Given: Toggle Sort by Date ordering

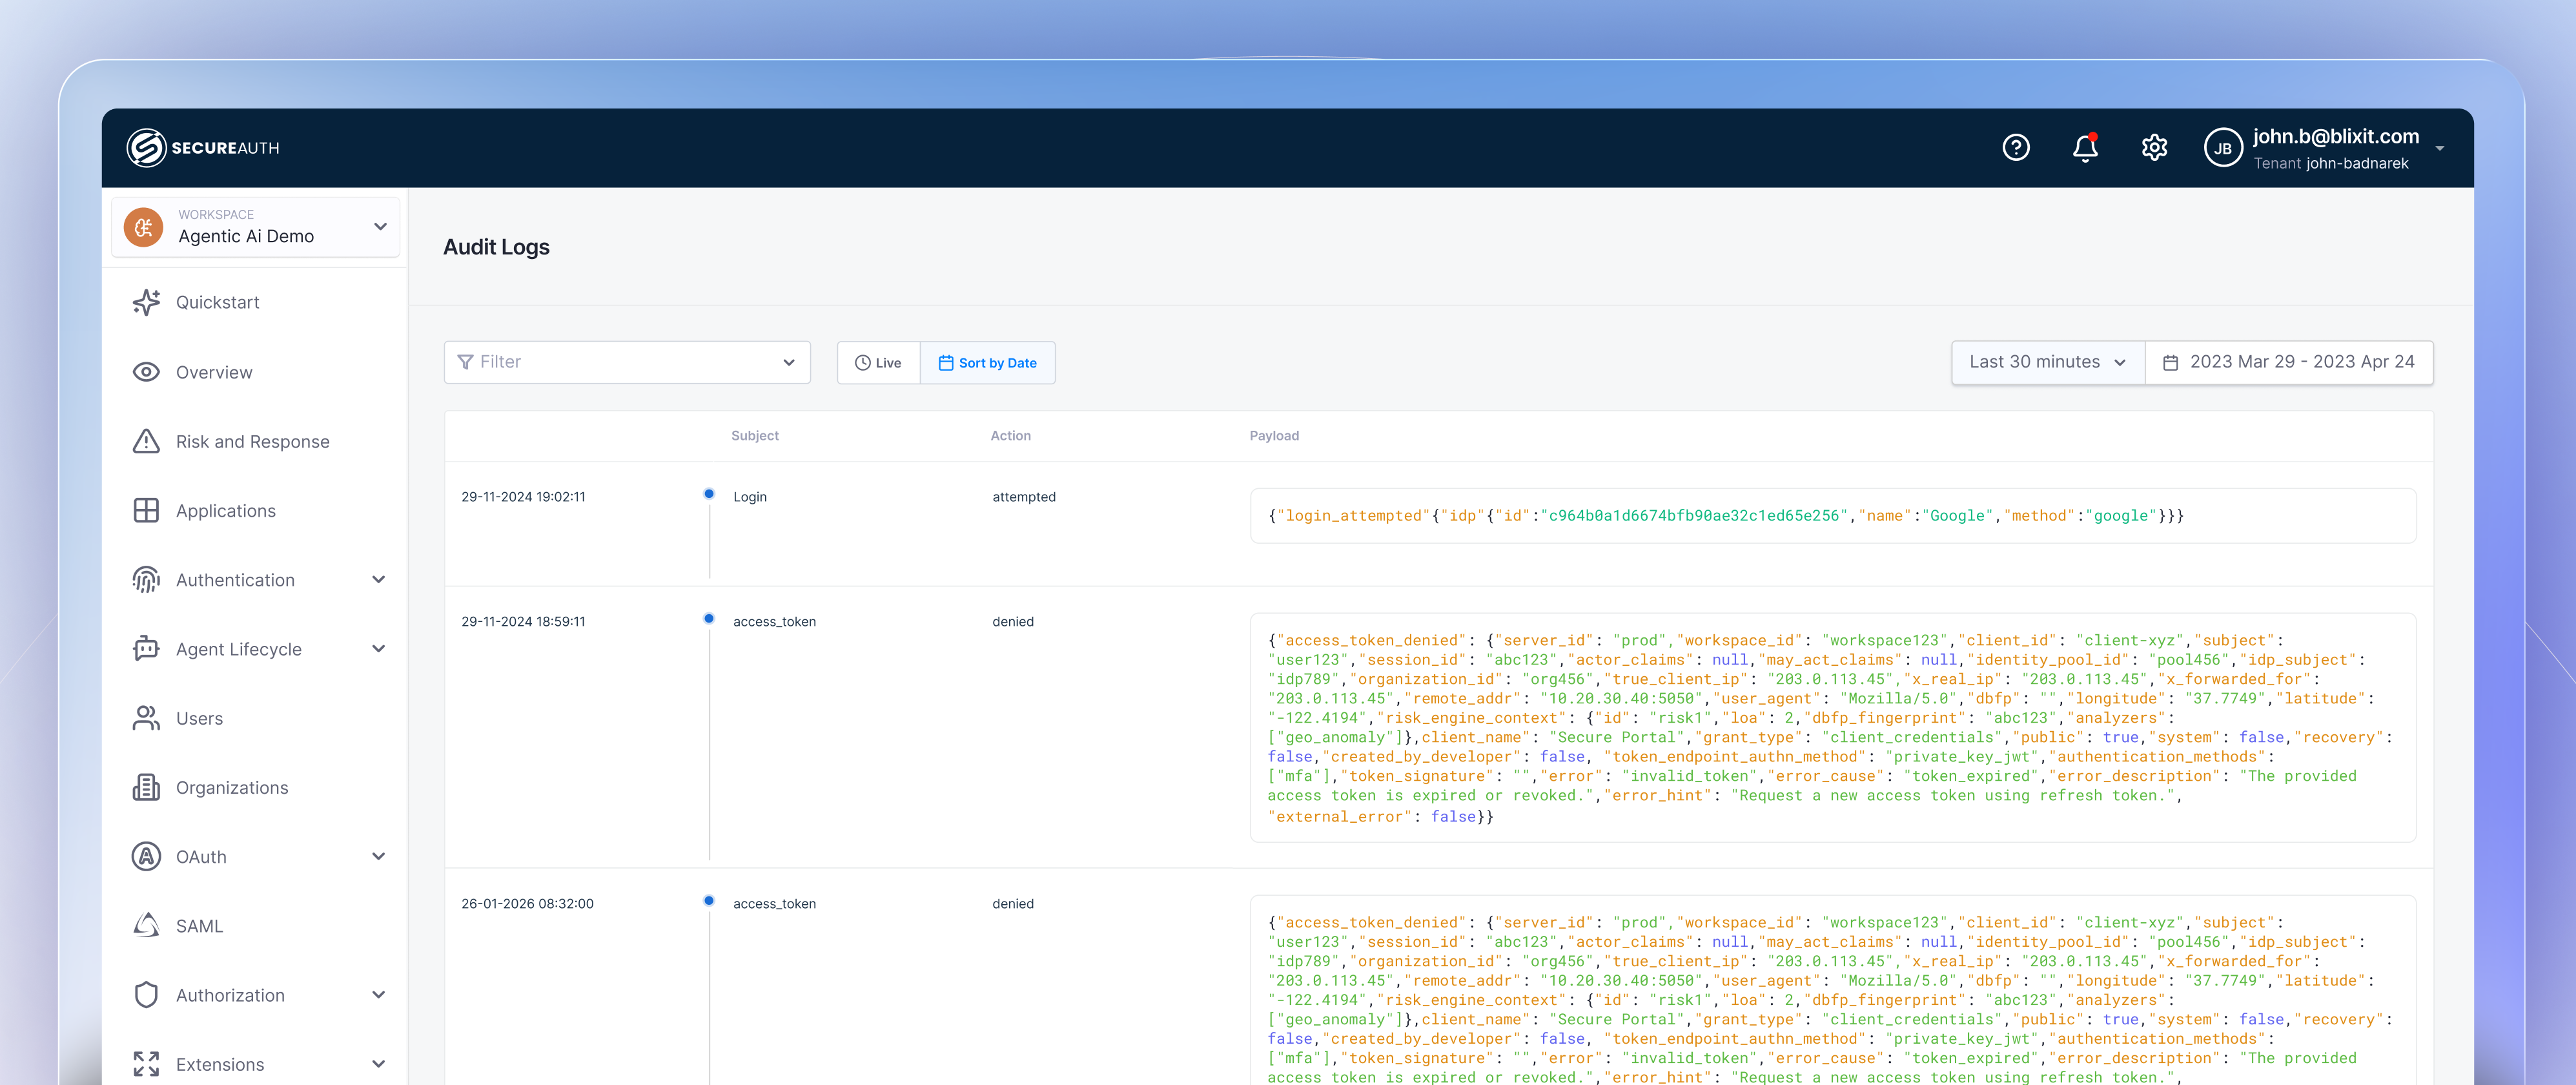Looking at the screenshot, I should pyautogui.click(x=987, y=362).
